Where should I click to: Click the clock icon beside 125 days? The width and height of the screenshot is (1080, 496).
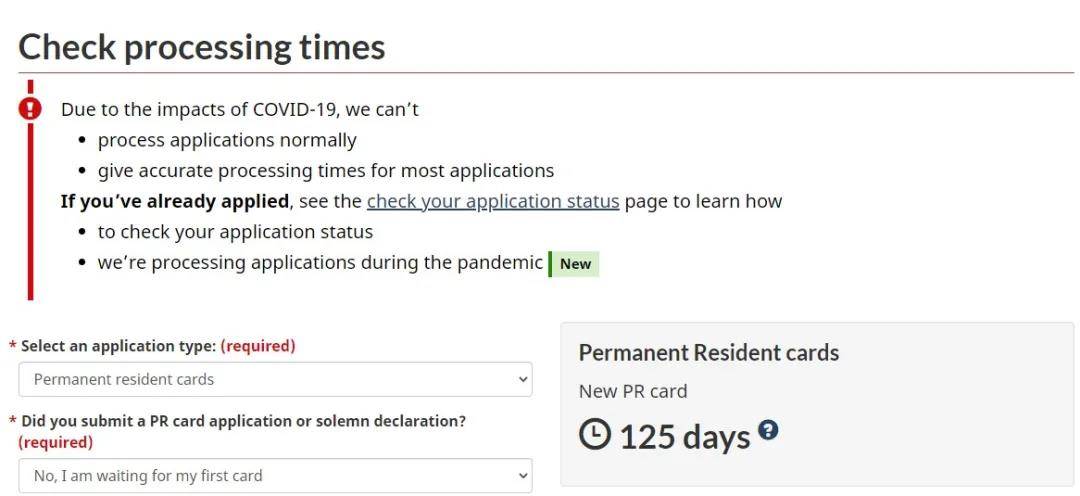(x=595, y=434)
